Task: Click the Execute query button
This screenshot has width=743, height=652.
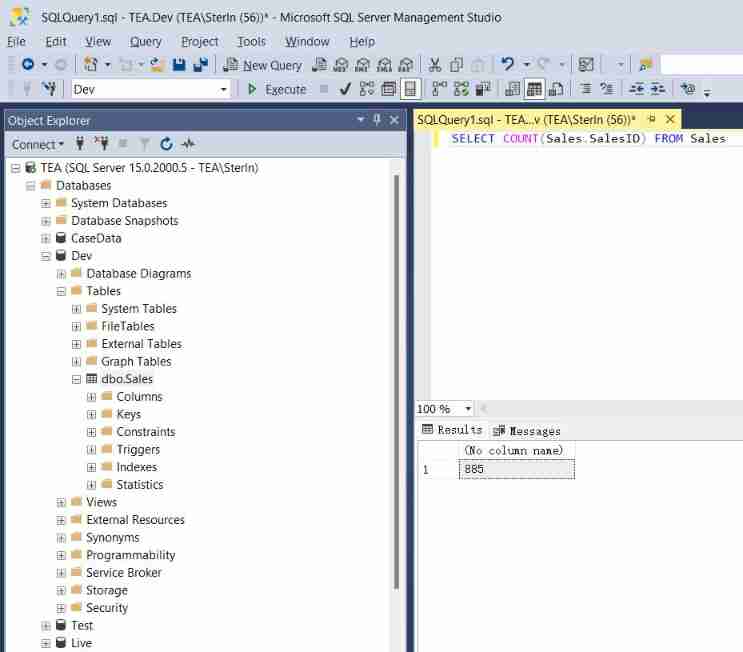Action: (x=277, y=89)
